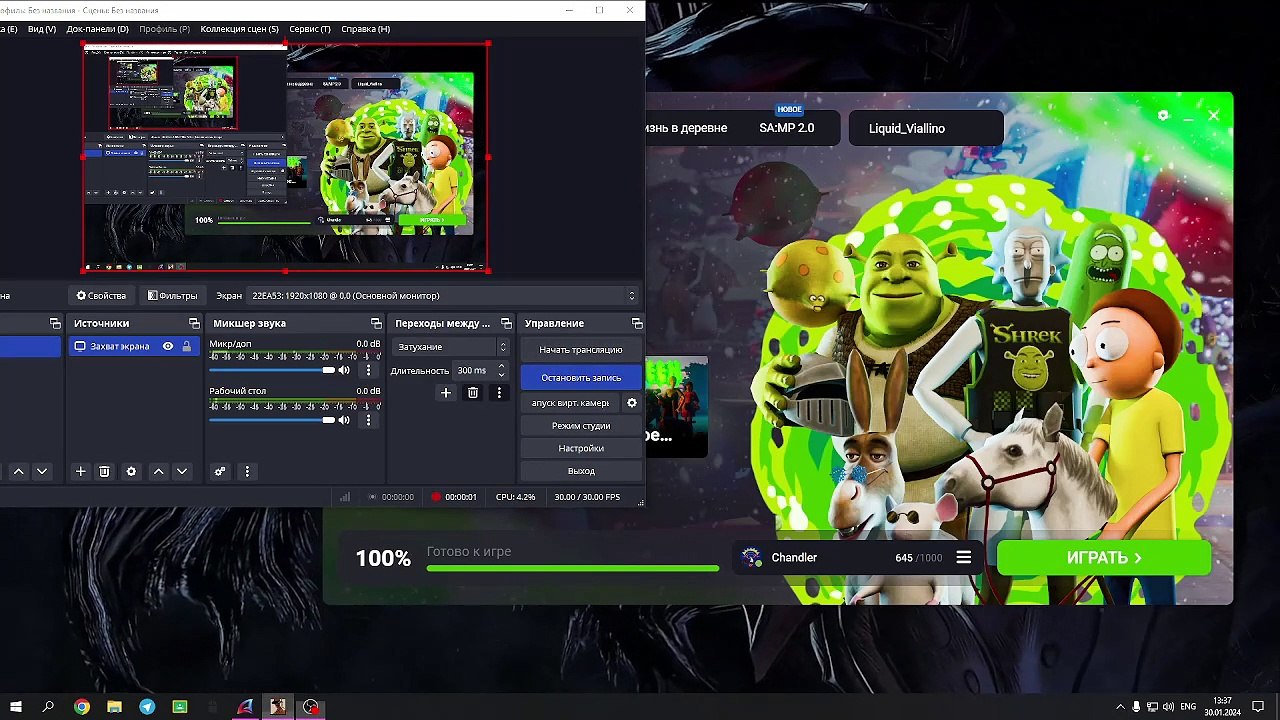
Task: Open advanced audio properties gears icon
Action: click(x=220, y=471)
